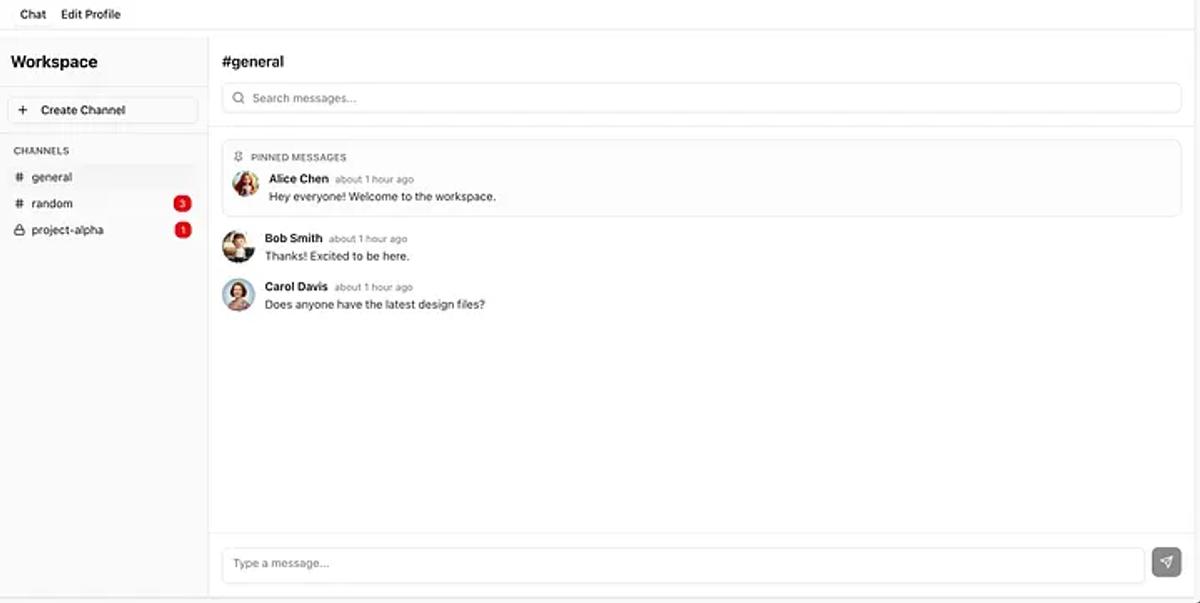Click the lock icon beside project-alpha

(x=19, y=230)
